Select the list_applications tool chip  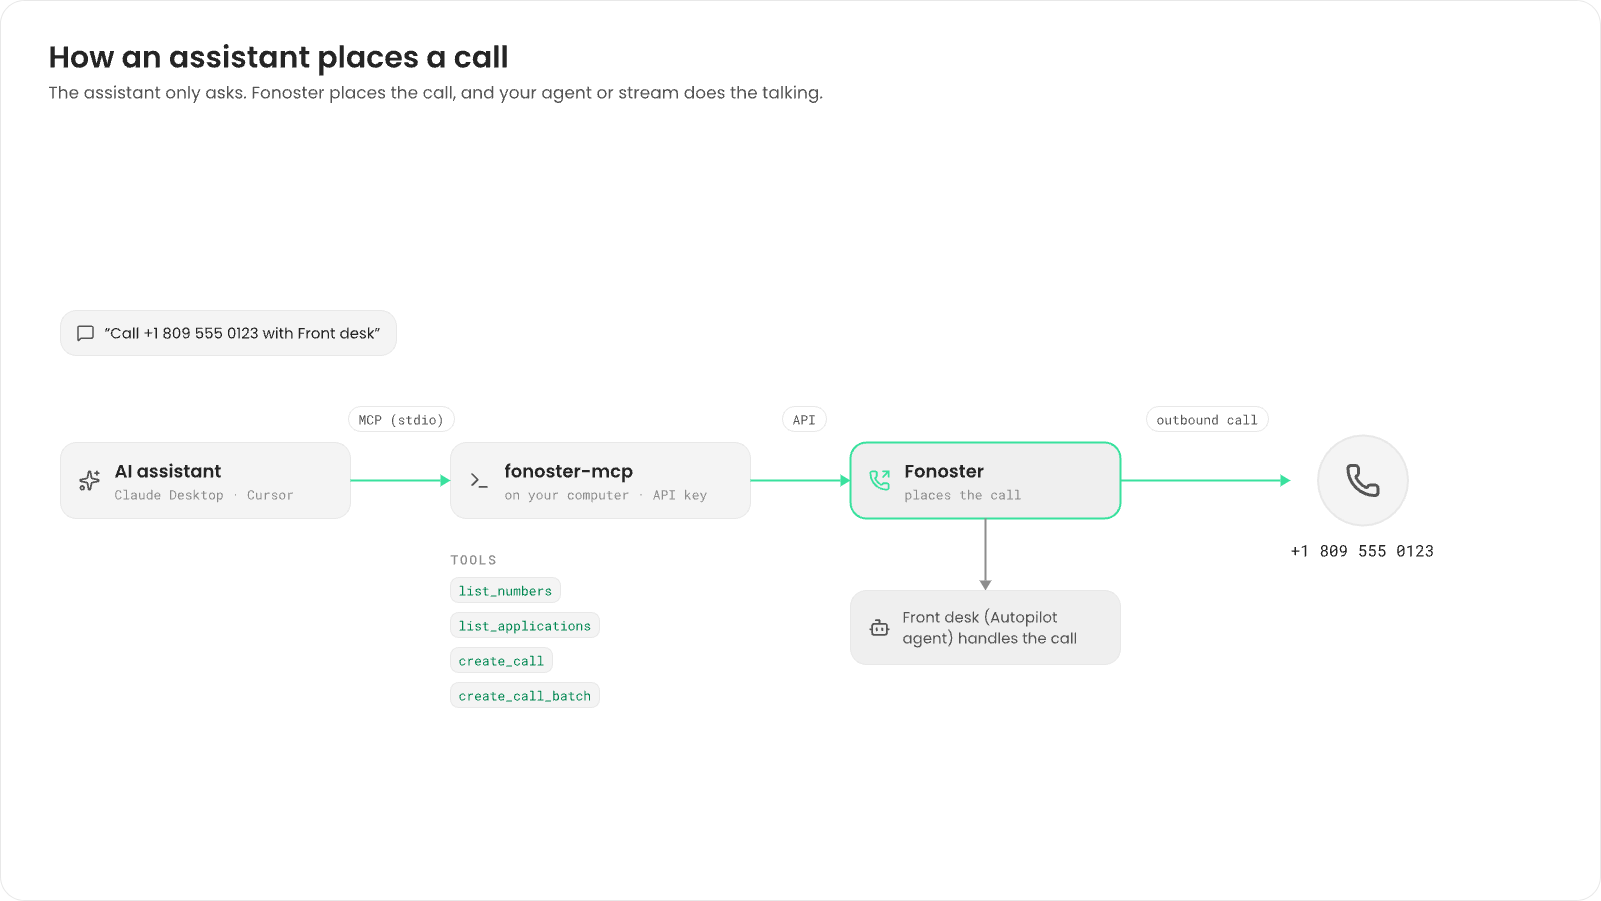[525, 626]
